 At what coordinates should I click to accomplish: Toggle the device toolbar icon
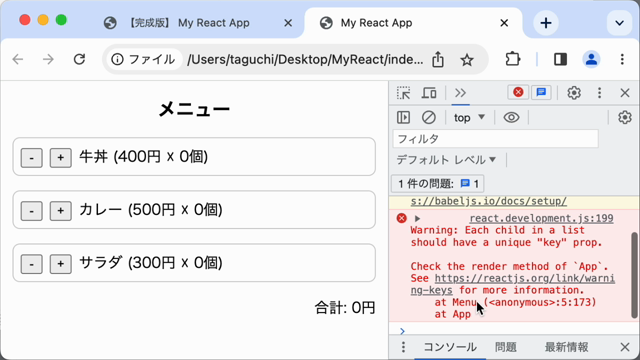429,93
